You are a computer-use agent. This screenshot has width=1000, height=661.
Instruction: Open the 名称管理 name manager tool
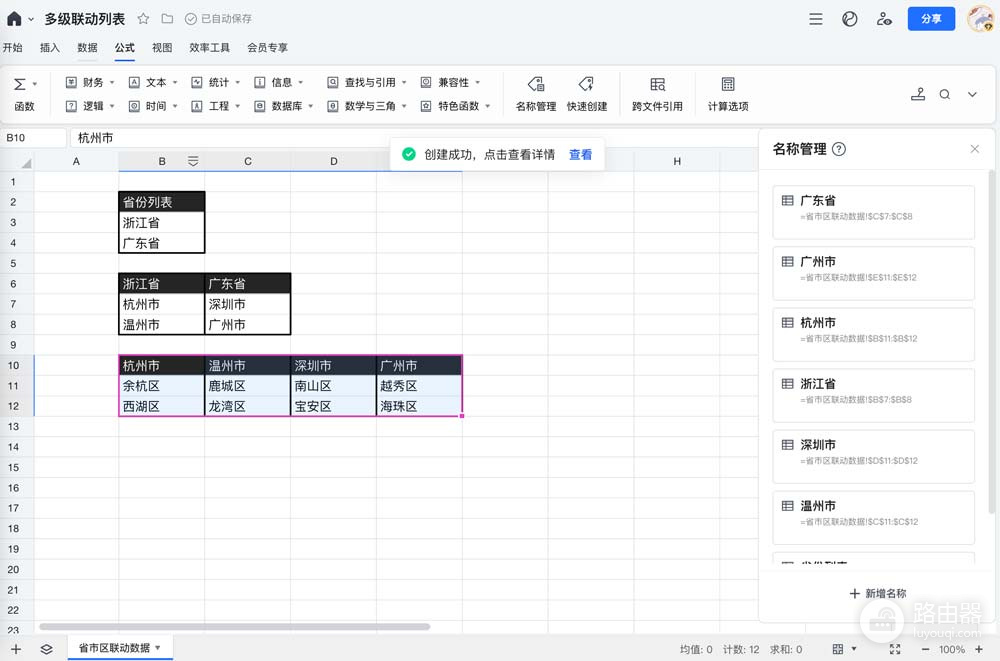tap(536, 94)
